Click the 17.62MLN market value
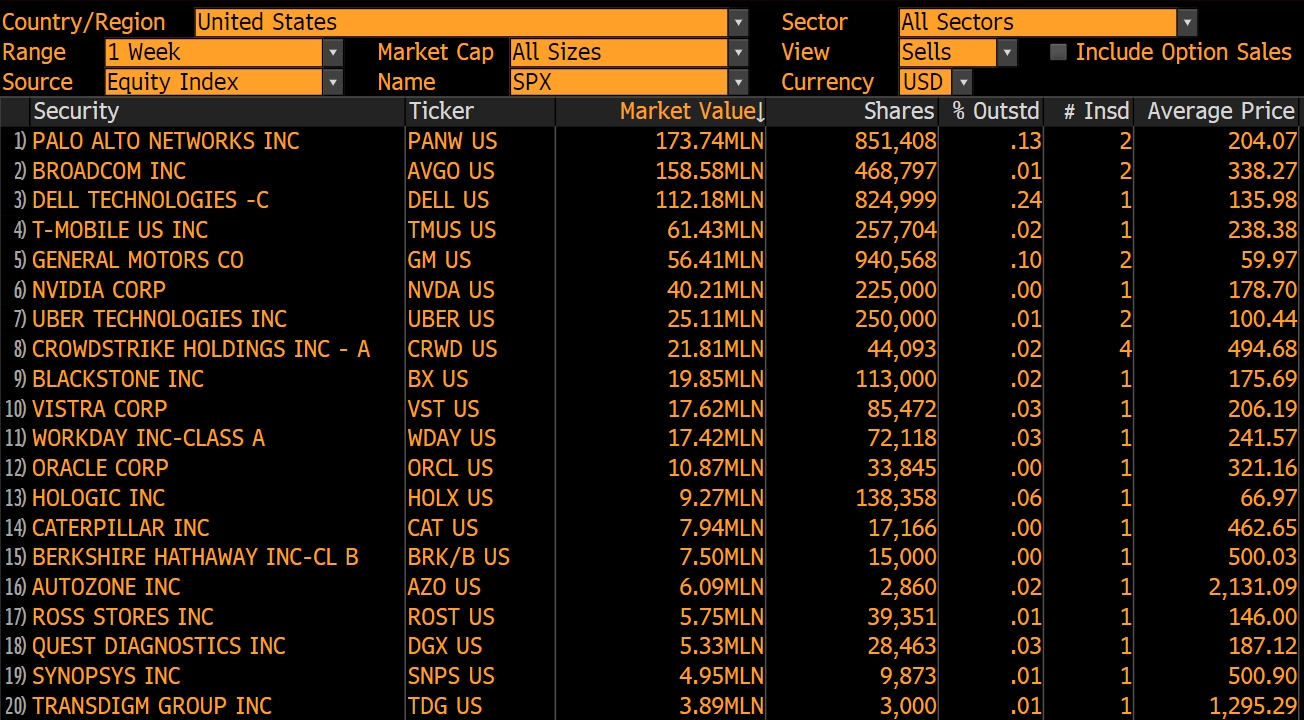This screenshot has height=720, width=1304. pyautogui.click(x=715, y=409)
